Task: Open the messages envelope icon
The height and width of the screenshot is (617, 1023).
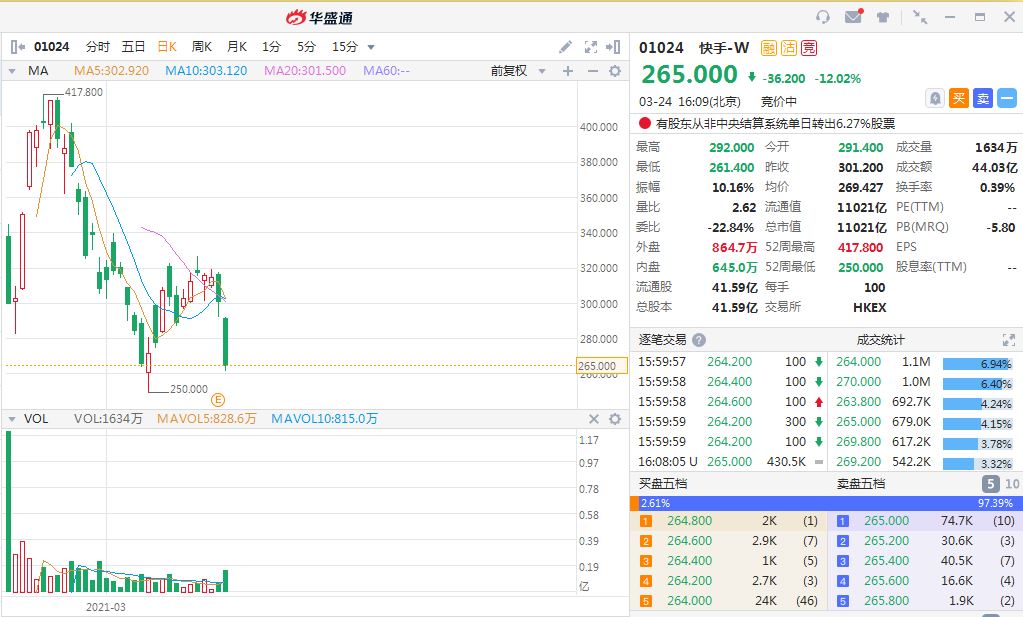Action: point(853,17)
